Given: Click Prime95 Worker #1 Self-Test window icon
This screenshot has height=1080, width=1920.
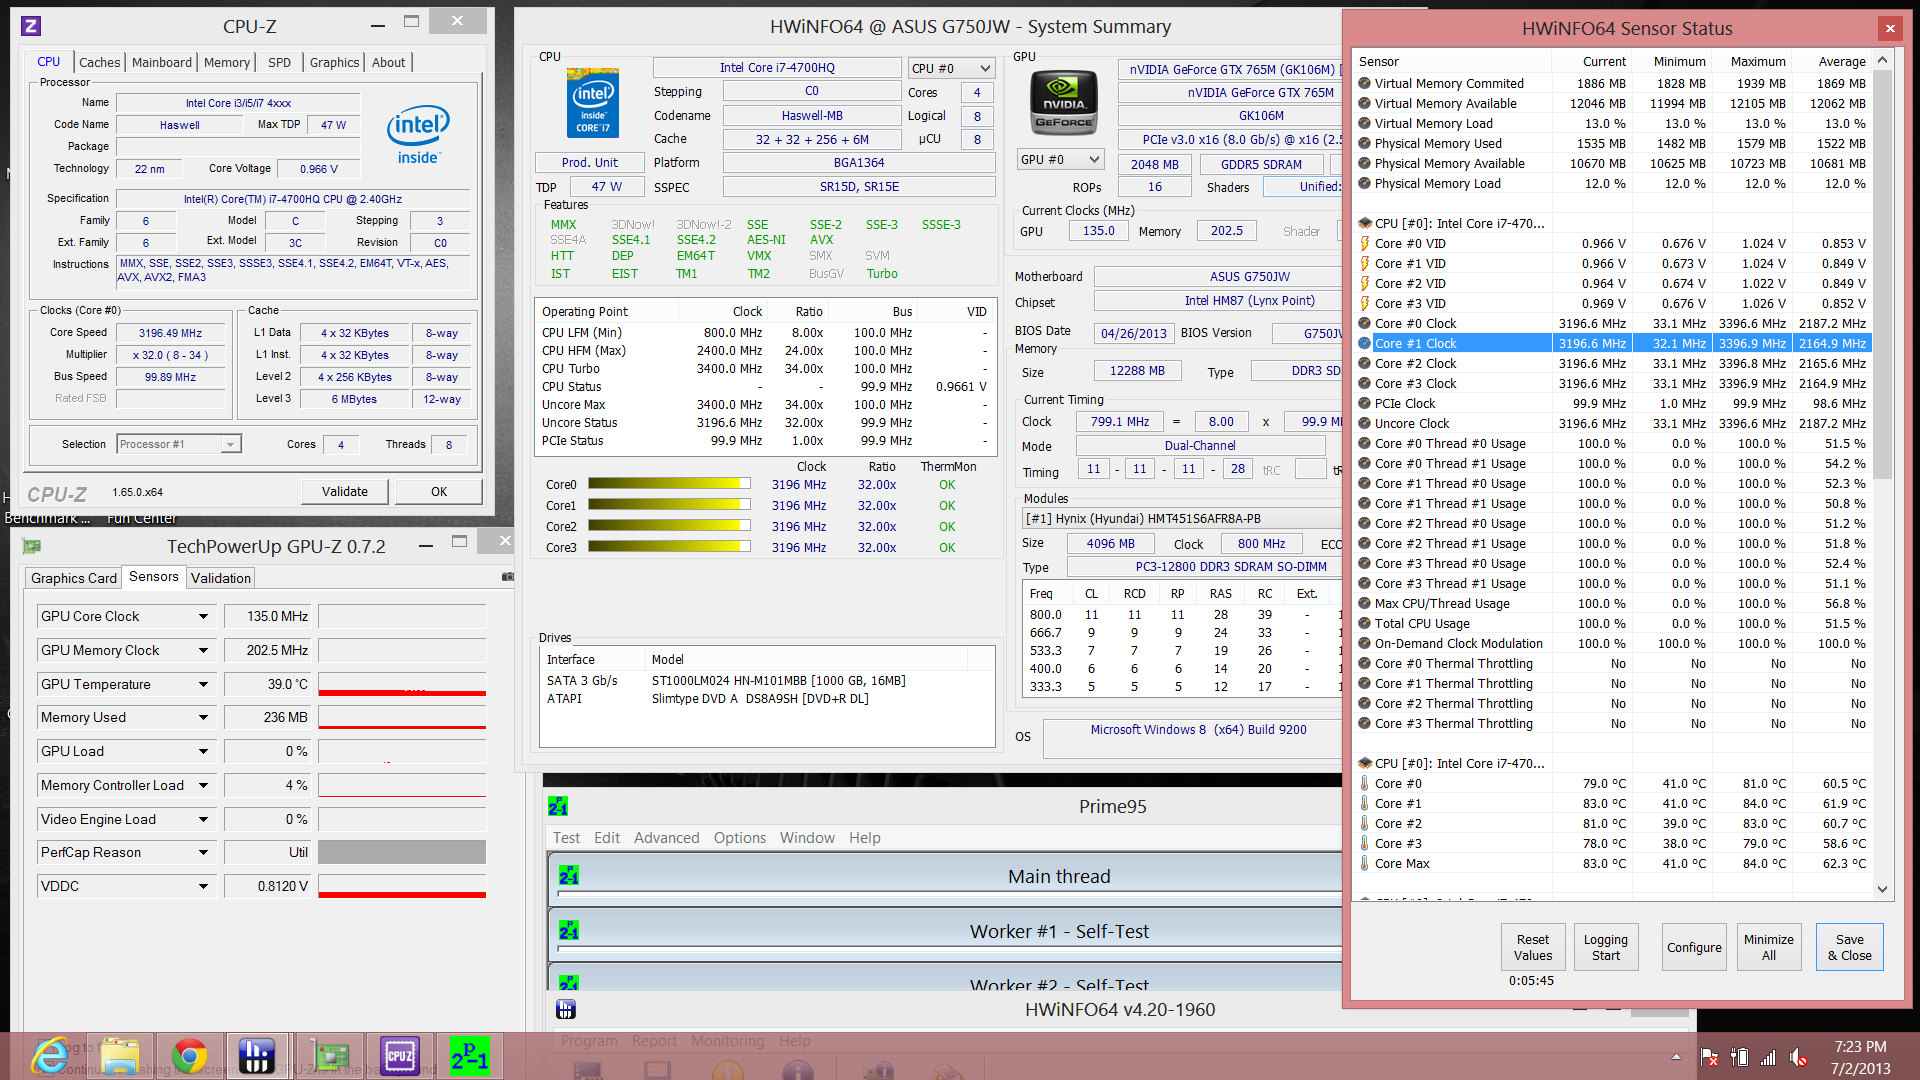Looking at the screenshot, I should click(569, 931).
